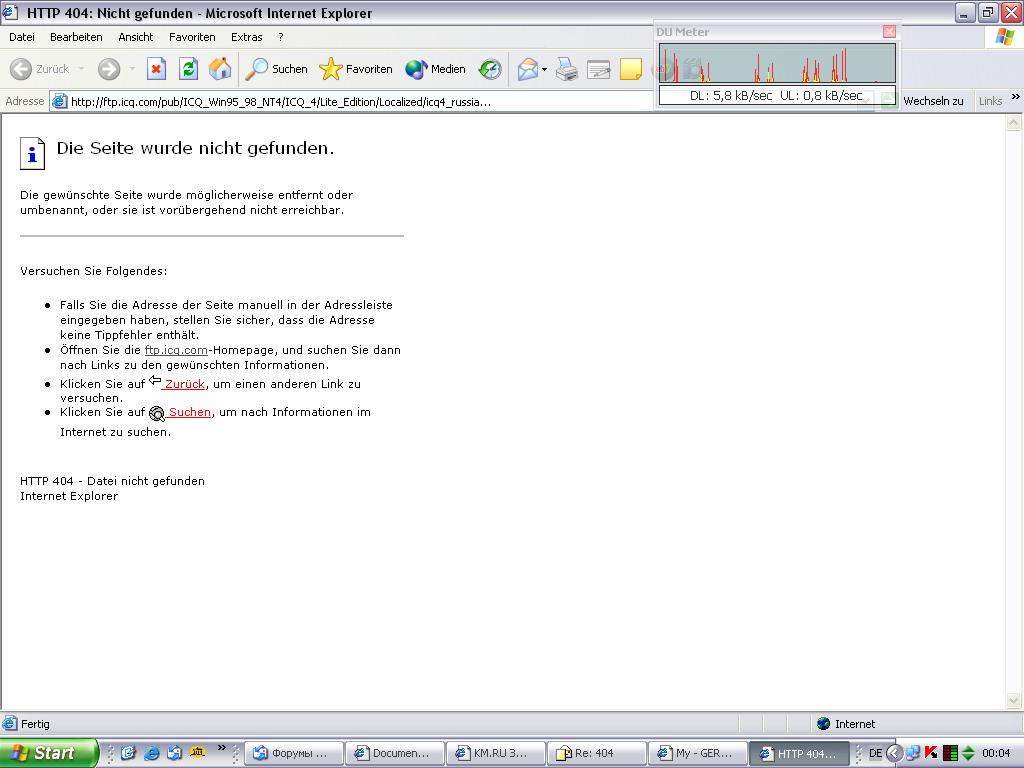Print the page using the printer icon

pyautogui.click(x=567, y=69)
